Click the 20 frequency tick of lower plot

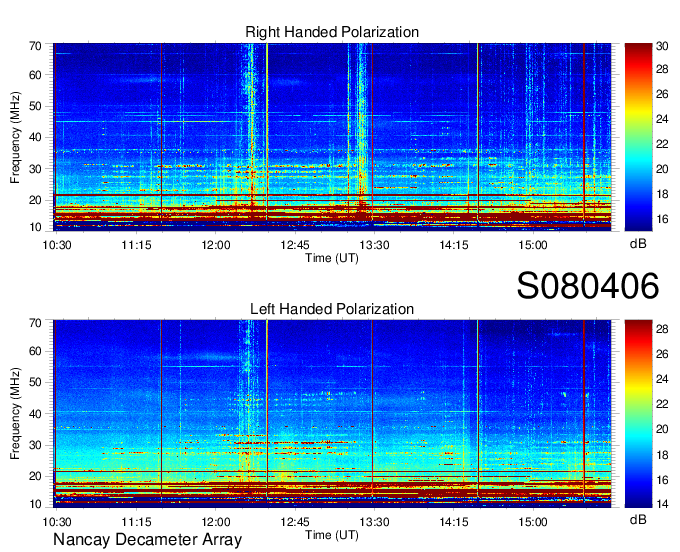click(x=35, y=476)
